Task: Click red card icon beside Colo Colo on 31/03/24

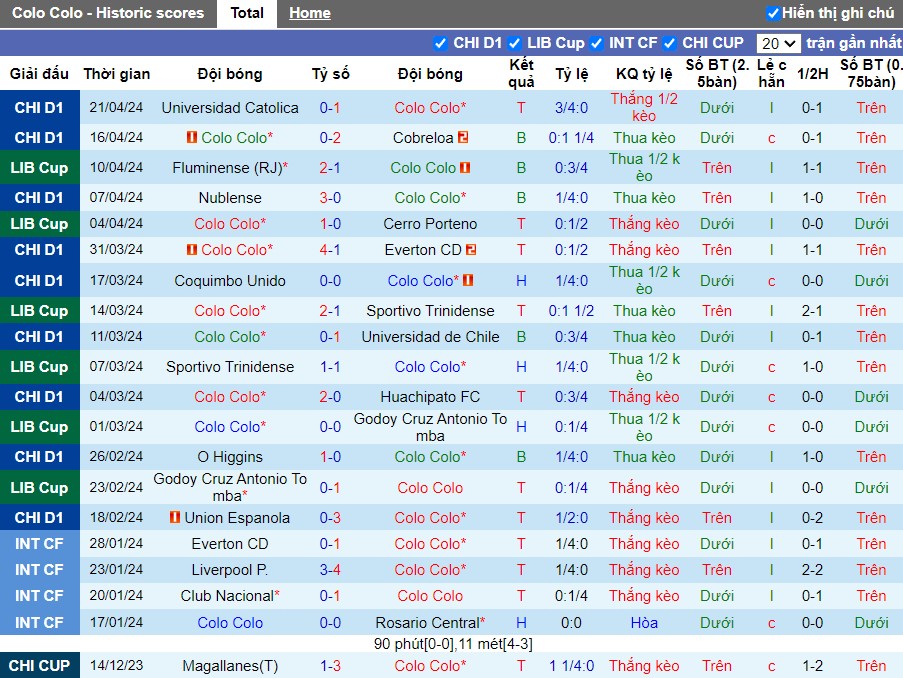Action: 192,249
